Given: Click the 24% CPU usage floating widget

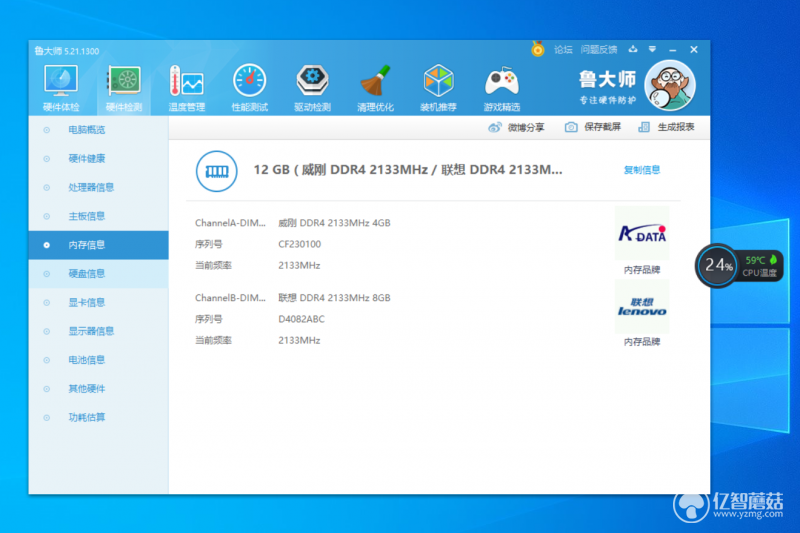Looking at the screenshot, I should point(718,265).
